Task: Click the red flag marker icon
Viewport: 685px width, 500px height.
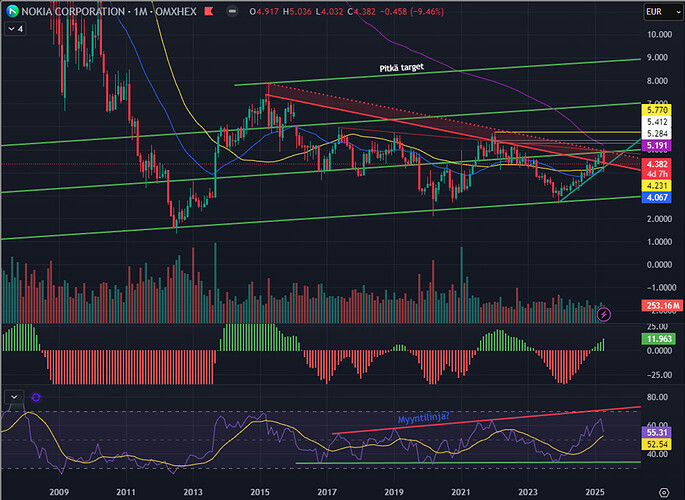Action: tap(207, 12)
